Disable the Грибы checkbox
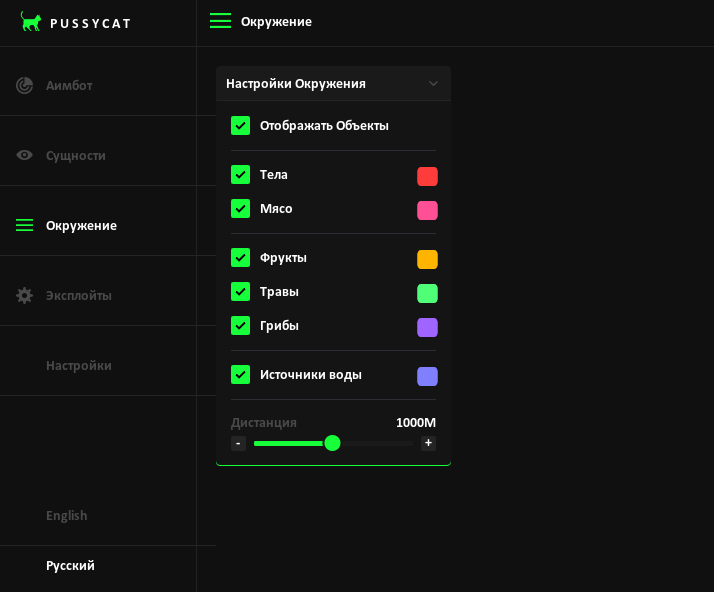Viewport: 714px width, 592px height. click(240, 326)
